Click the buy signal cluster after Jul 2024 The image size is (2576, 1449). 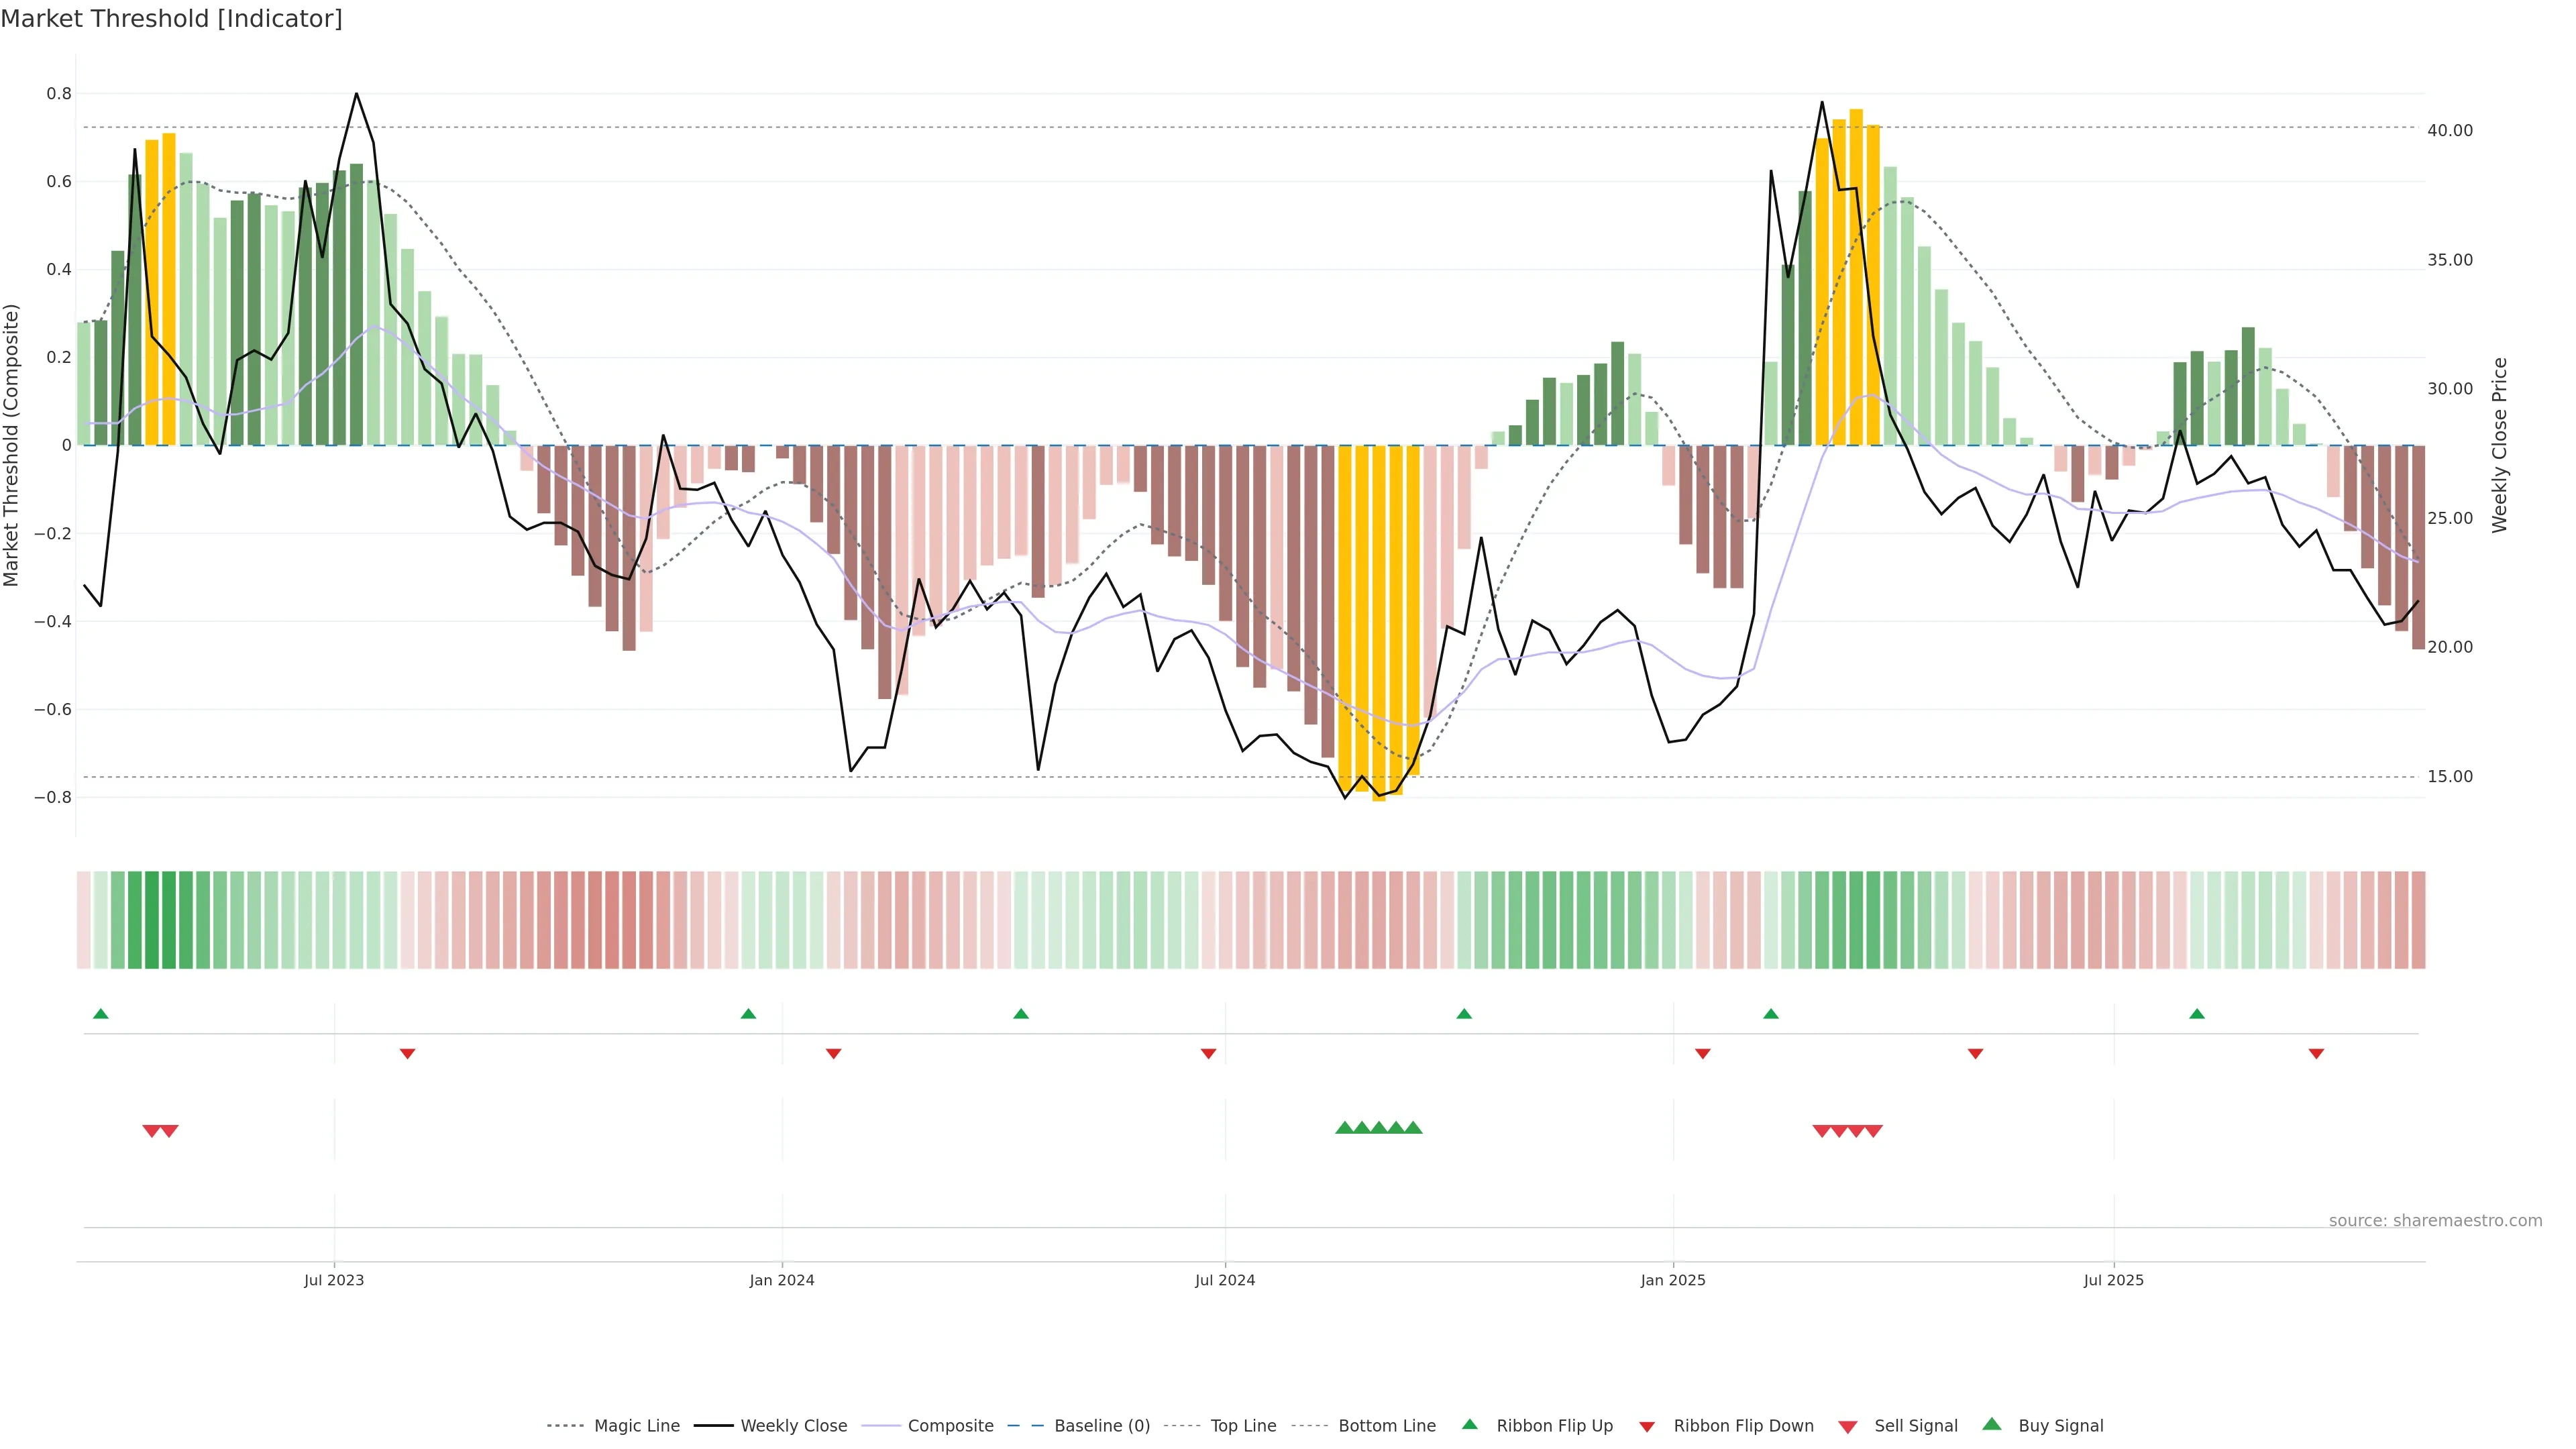click(1378, 1128)
